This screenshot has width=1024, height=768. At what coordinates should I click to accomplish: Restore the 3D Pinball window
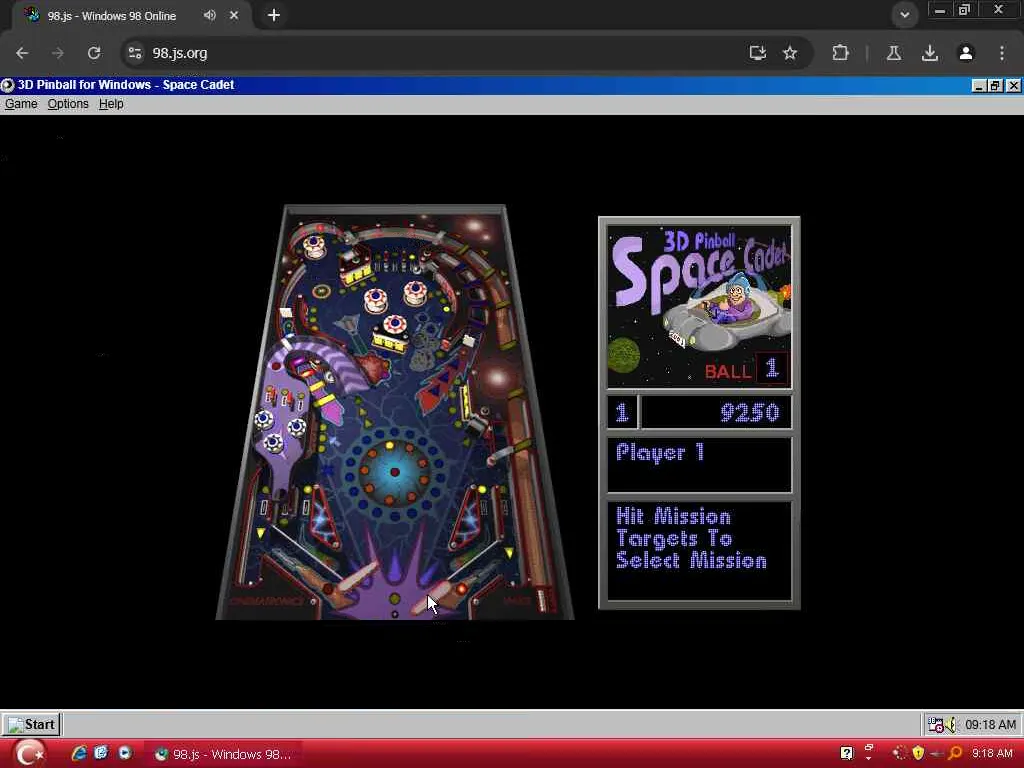point(995,86)
